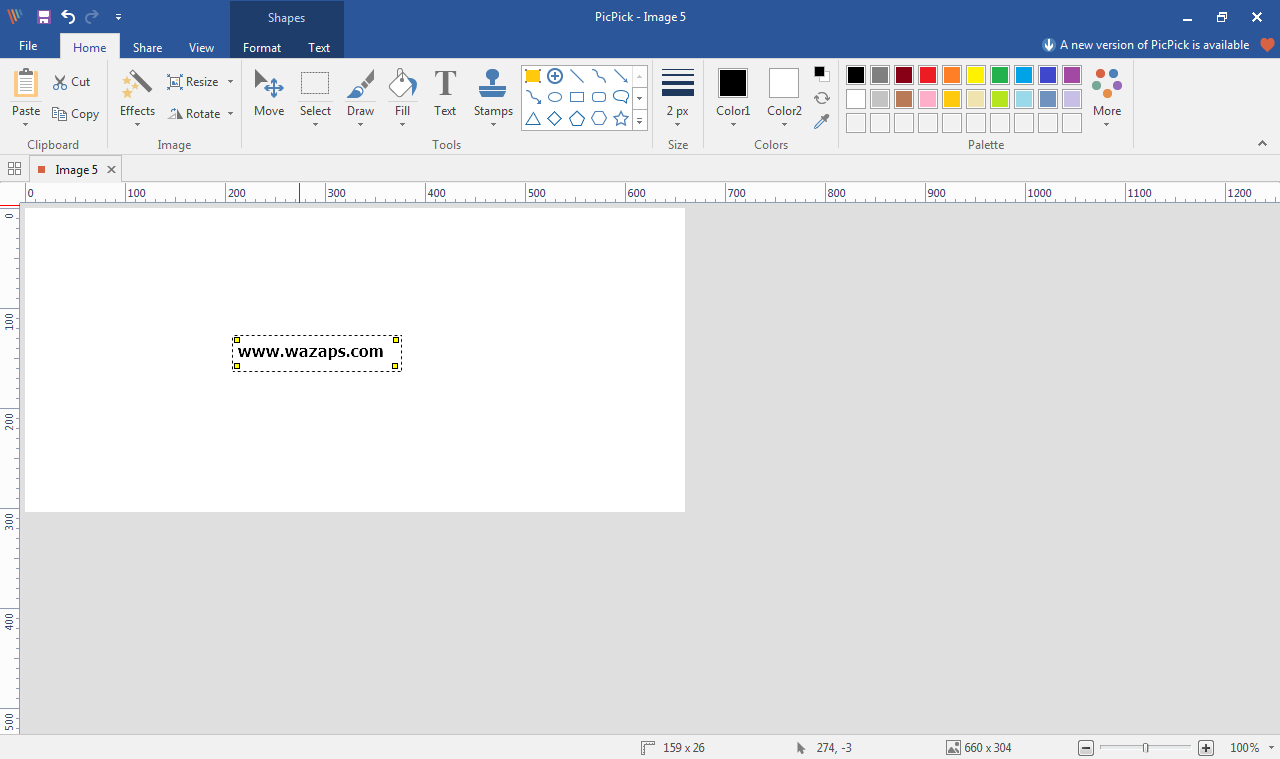The height and width of the screenshot is (759, 1280).
Task: Pick the pentagon shape
Action: pyautogui.click(x=577, y=119)
